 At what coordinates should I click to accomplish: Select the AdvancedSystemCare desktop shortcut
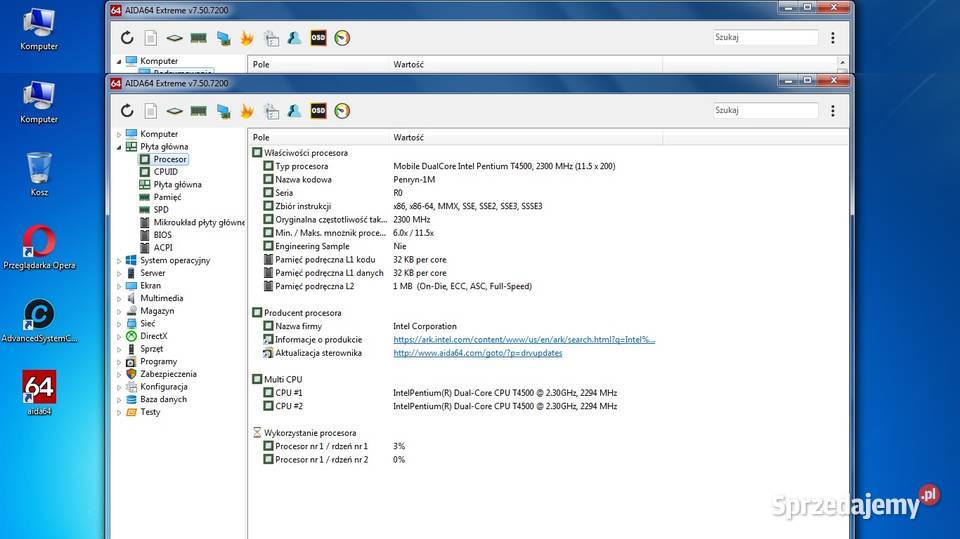[39, 317]
